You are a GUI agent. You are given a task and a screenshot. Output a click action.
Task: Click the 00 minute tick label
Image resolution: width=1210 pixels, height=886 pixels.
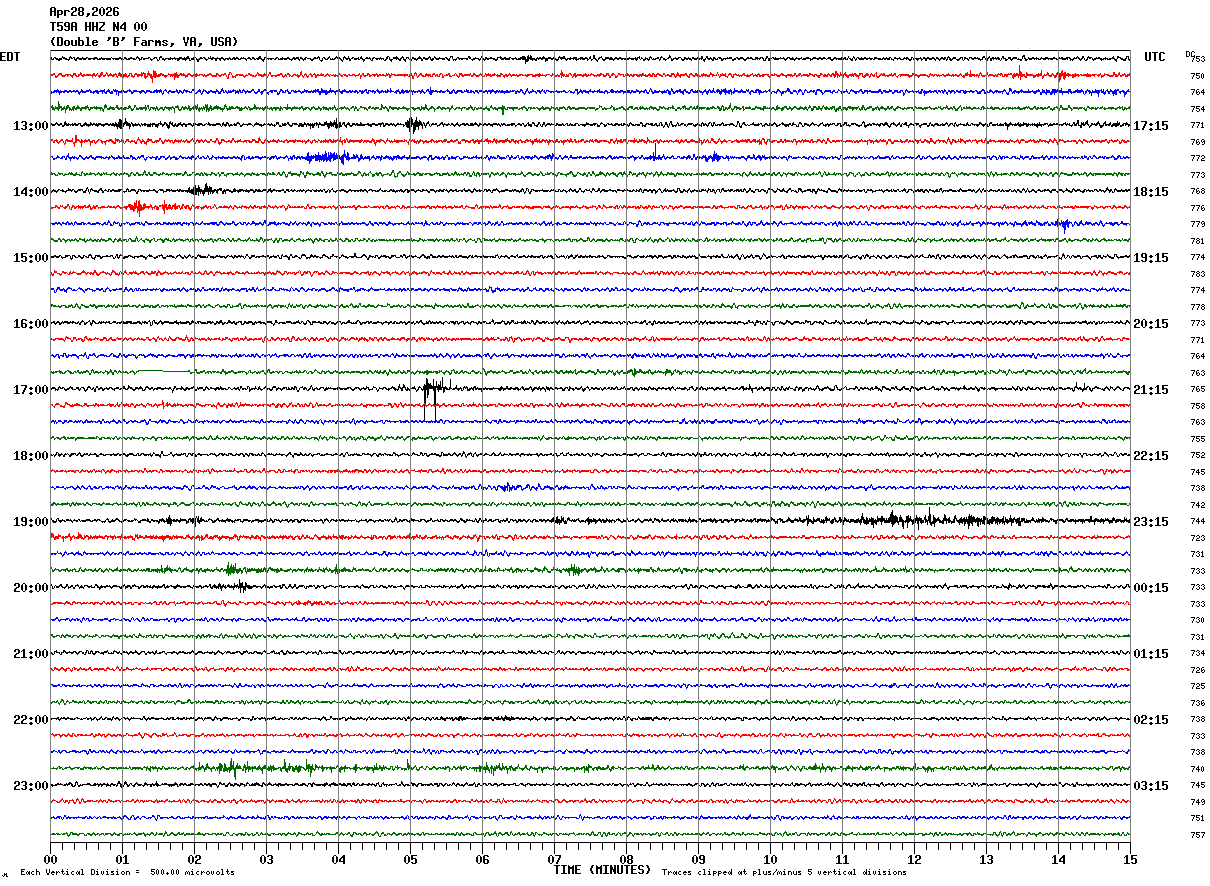[50, 859]
